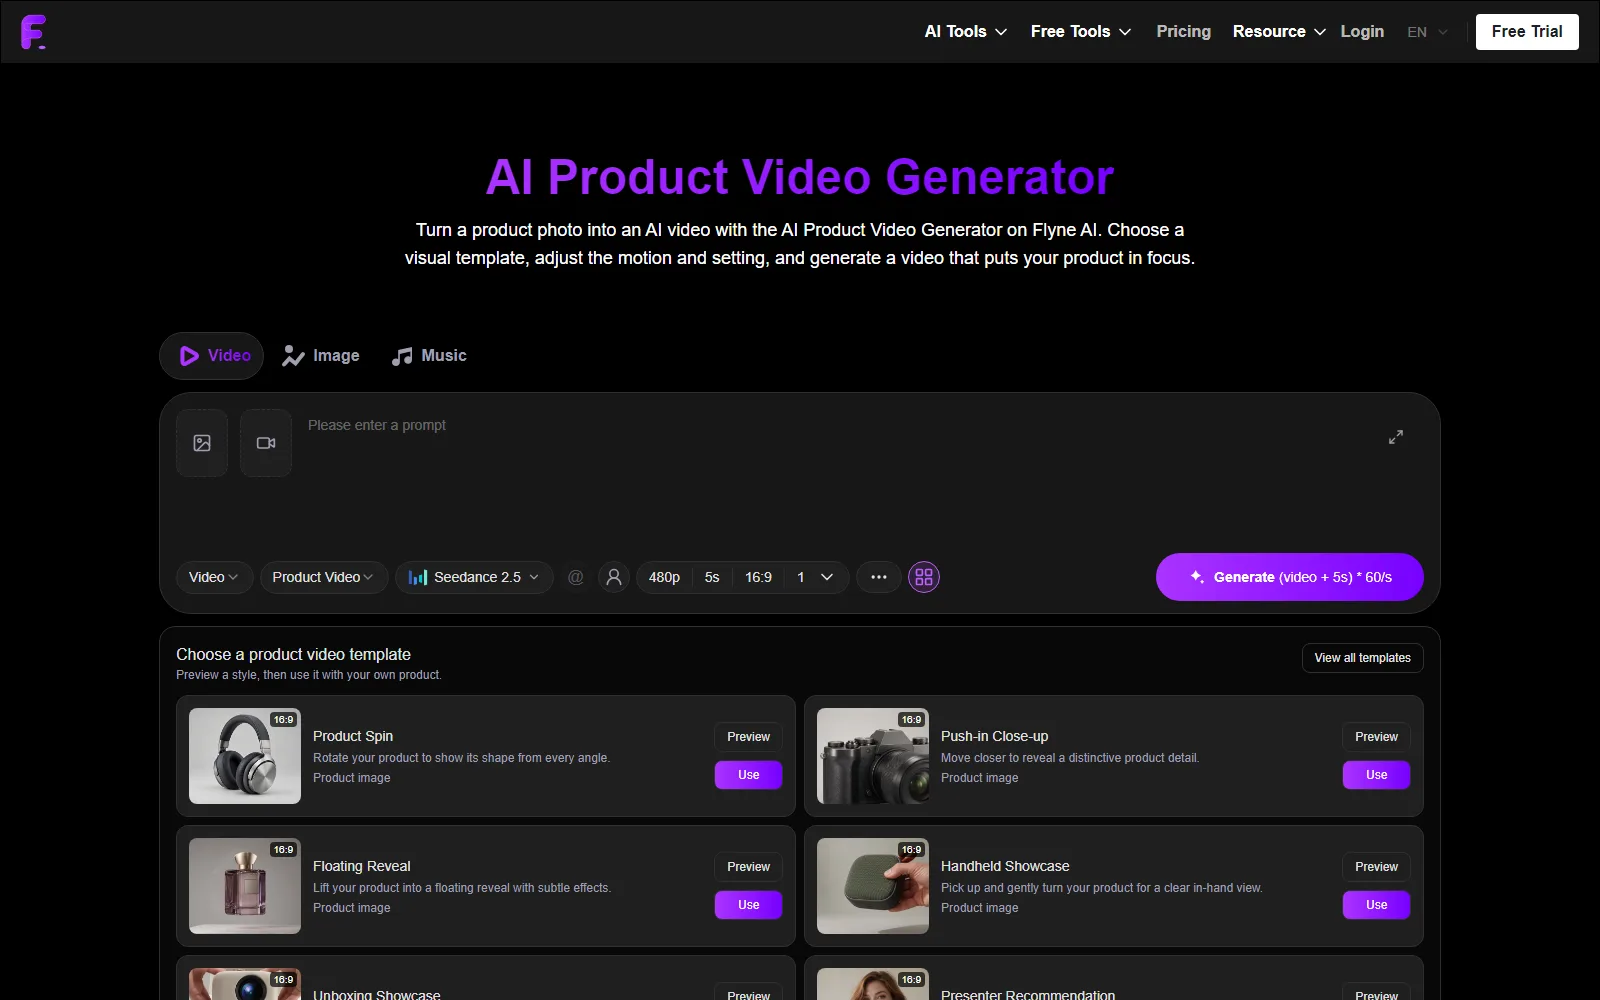Click 'Choose a product video template' heading
The image size is (1600, 1000).
pyautogui.click(x=293, y=654)
